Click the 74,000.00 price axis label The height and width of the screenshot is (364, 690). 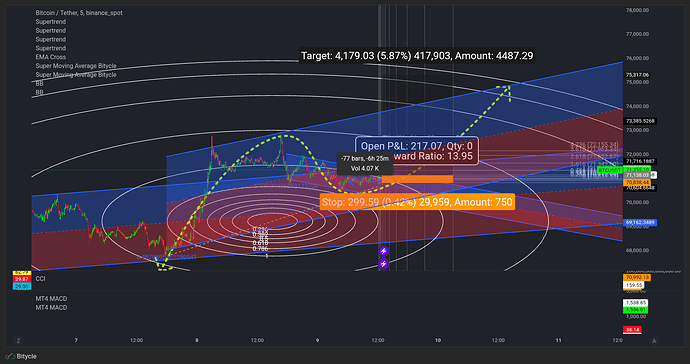coord(637,106)
